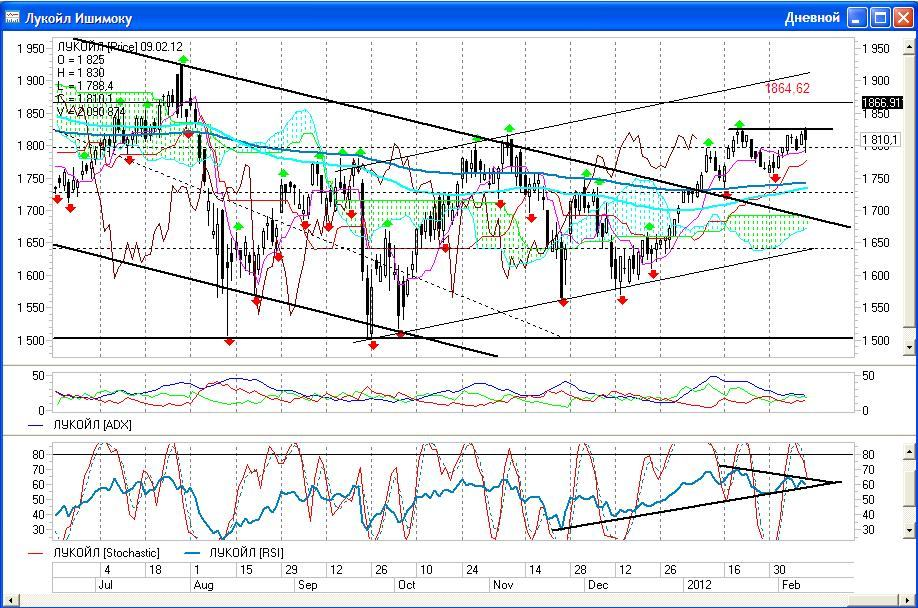The width and height of the screenshot is (918, 608).
Task: Click the oscillator pane scale up arrow
Action: pos(909,452)
